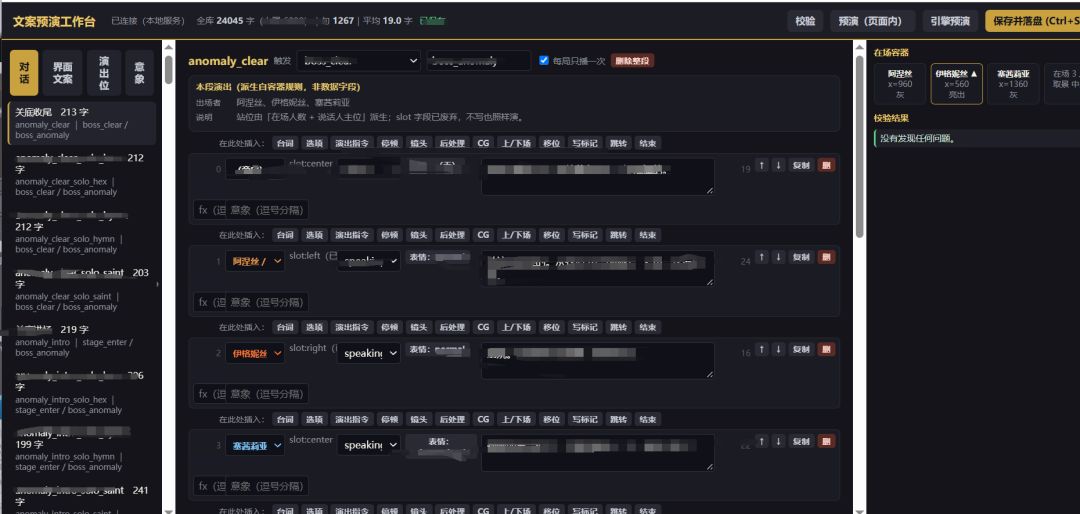The width and height of the screenshot is (1080, 514).
Task: Move dialogue line 2 down with arrow
Action: pos(778,349)
